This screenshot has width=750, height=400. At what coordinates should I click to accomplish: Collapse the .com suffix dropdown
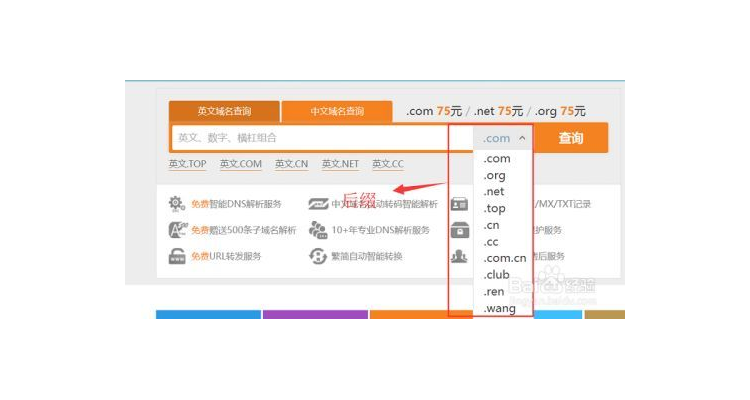(x=503, y=138)
